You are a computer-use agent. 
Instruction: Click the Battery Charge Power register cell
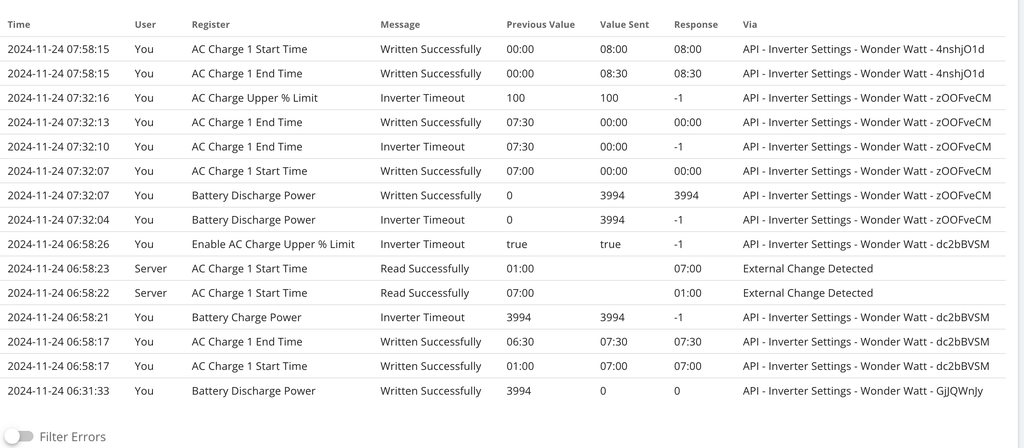(246, 318)
